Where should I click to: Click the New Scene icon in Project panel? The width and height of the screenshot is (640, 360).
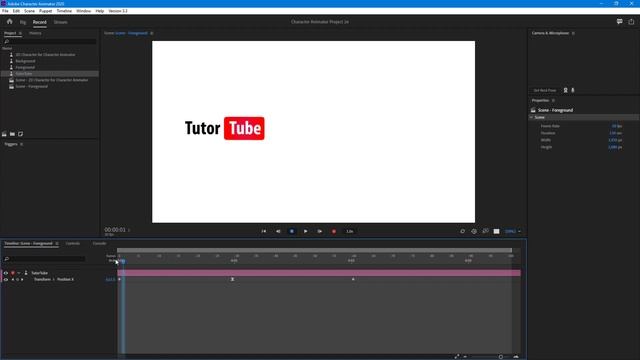click(4, 134)
